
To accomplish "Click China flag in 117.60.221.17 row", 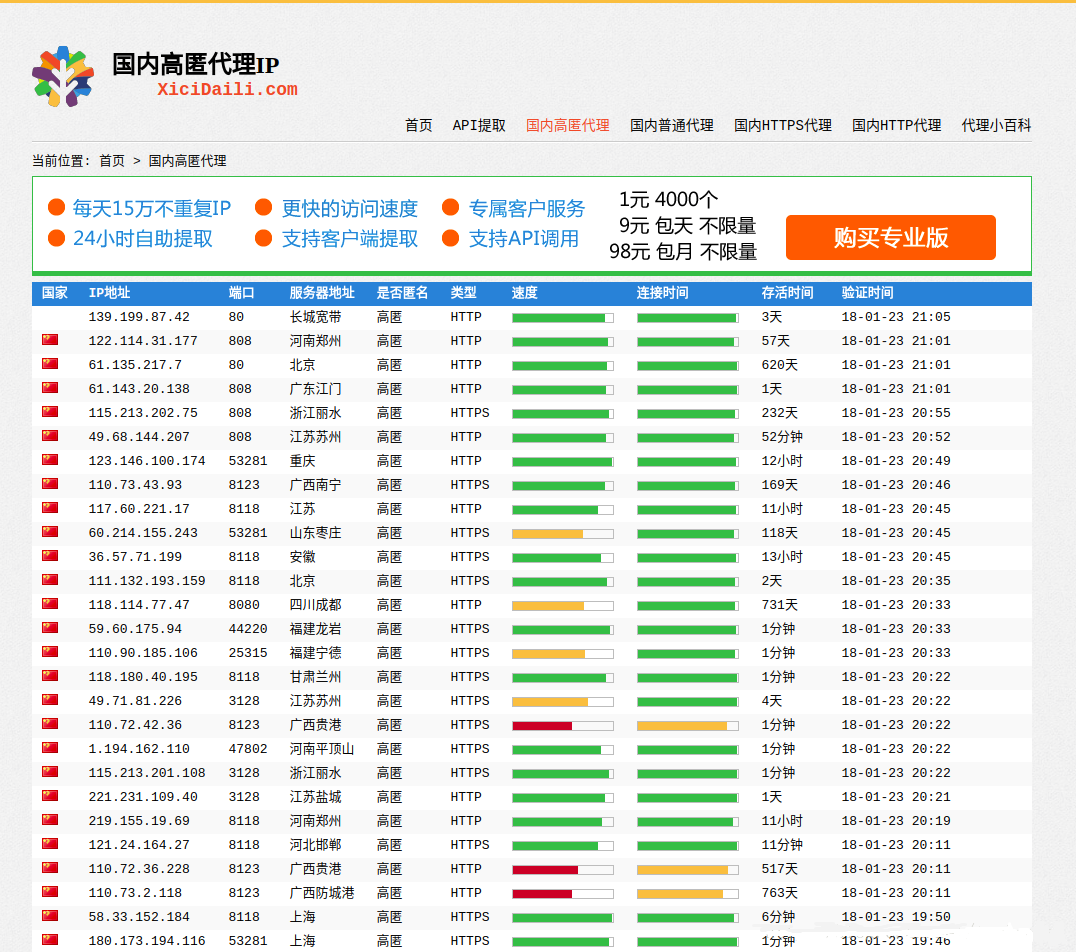I will click(x=50, y=508).
